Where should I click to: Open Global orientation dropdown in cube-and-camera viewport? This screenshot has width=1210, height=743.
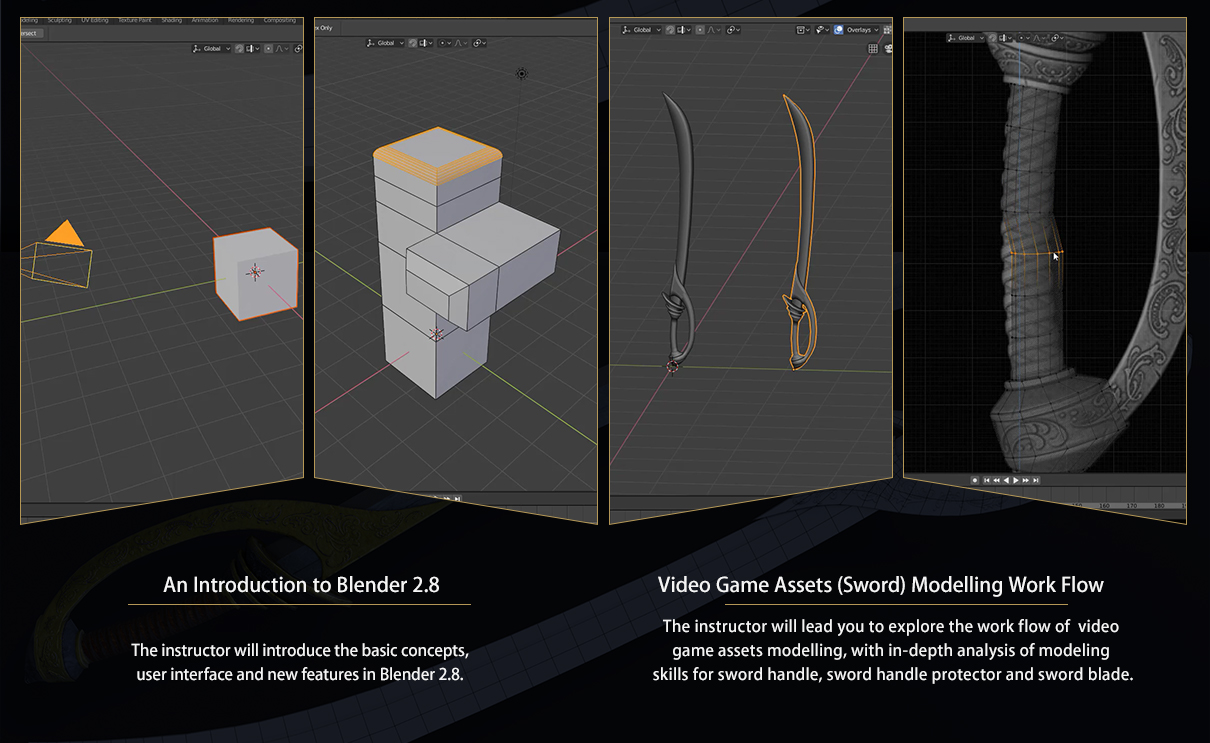point(212,48)
